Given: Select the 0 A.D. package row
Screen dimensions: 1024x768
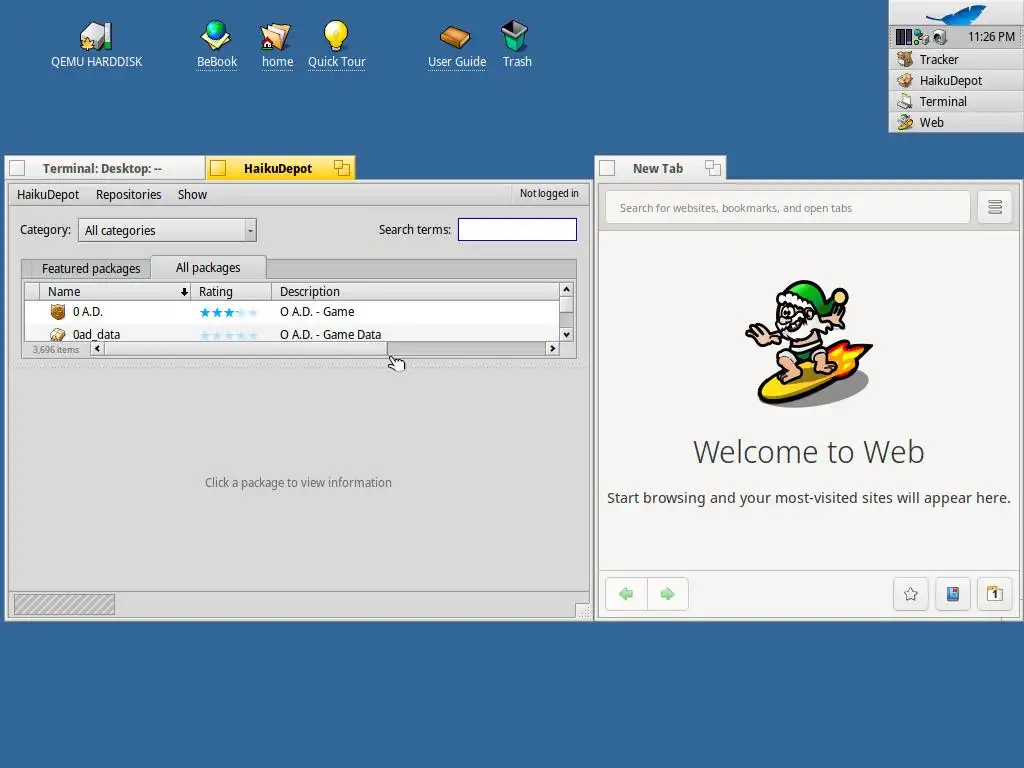Looking at the screenshot, I should pyautogui.click(x=292, y=312).
